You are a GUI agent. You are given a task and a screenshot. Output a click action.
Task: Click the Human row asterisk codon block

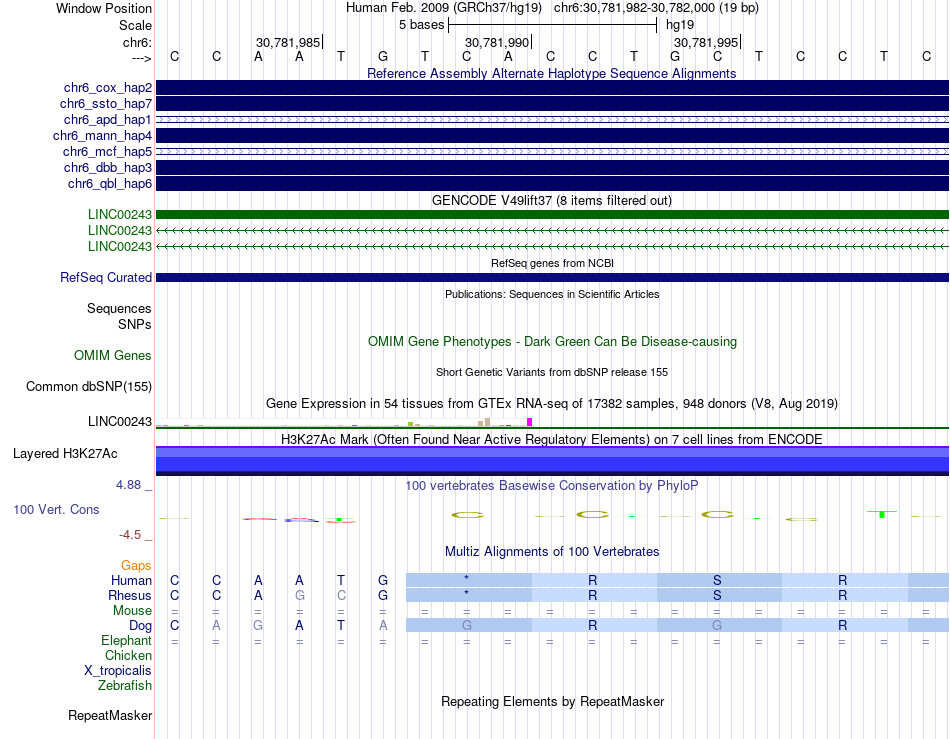pyautogui.click(x=468, y=580)
